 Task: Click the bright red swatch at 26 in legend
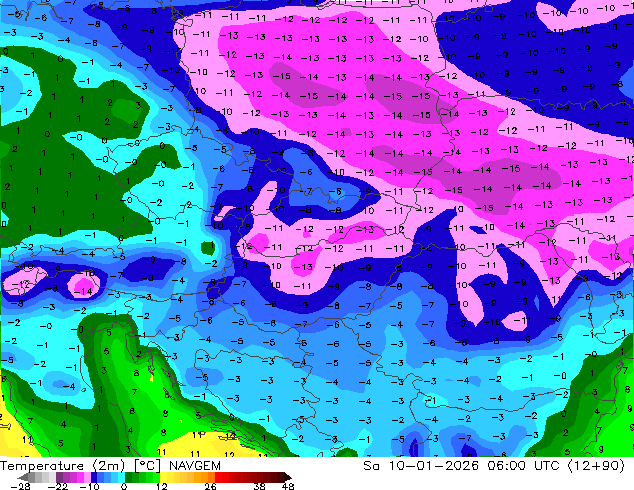pos(218,477)
